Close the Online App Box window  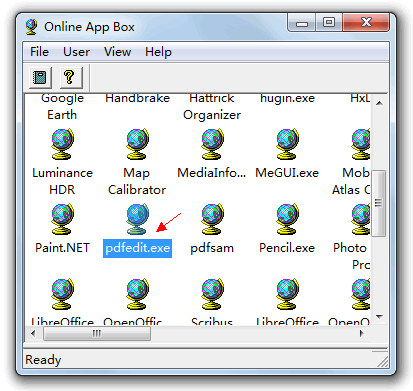click(366, 23)
